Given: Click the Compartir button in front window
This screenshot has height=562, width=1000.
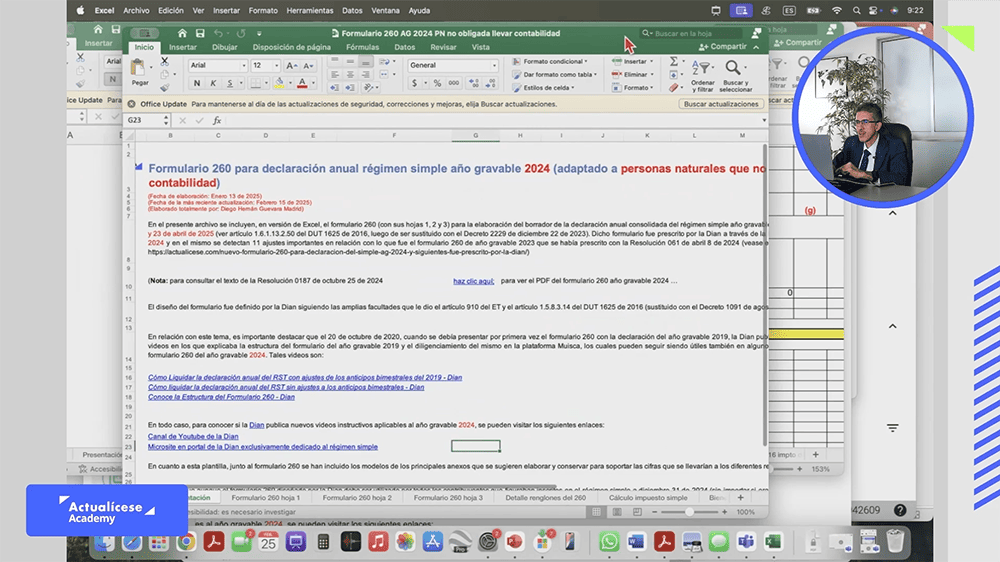Looking at the screenshot, I should [723, 47].
